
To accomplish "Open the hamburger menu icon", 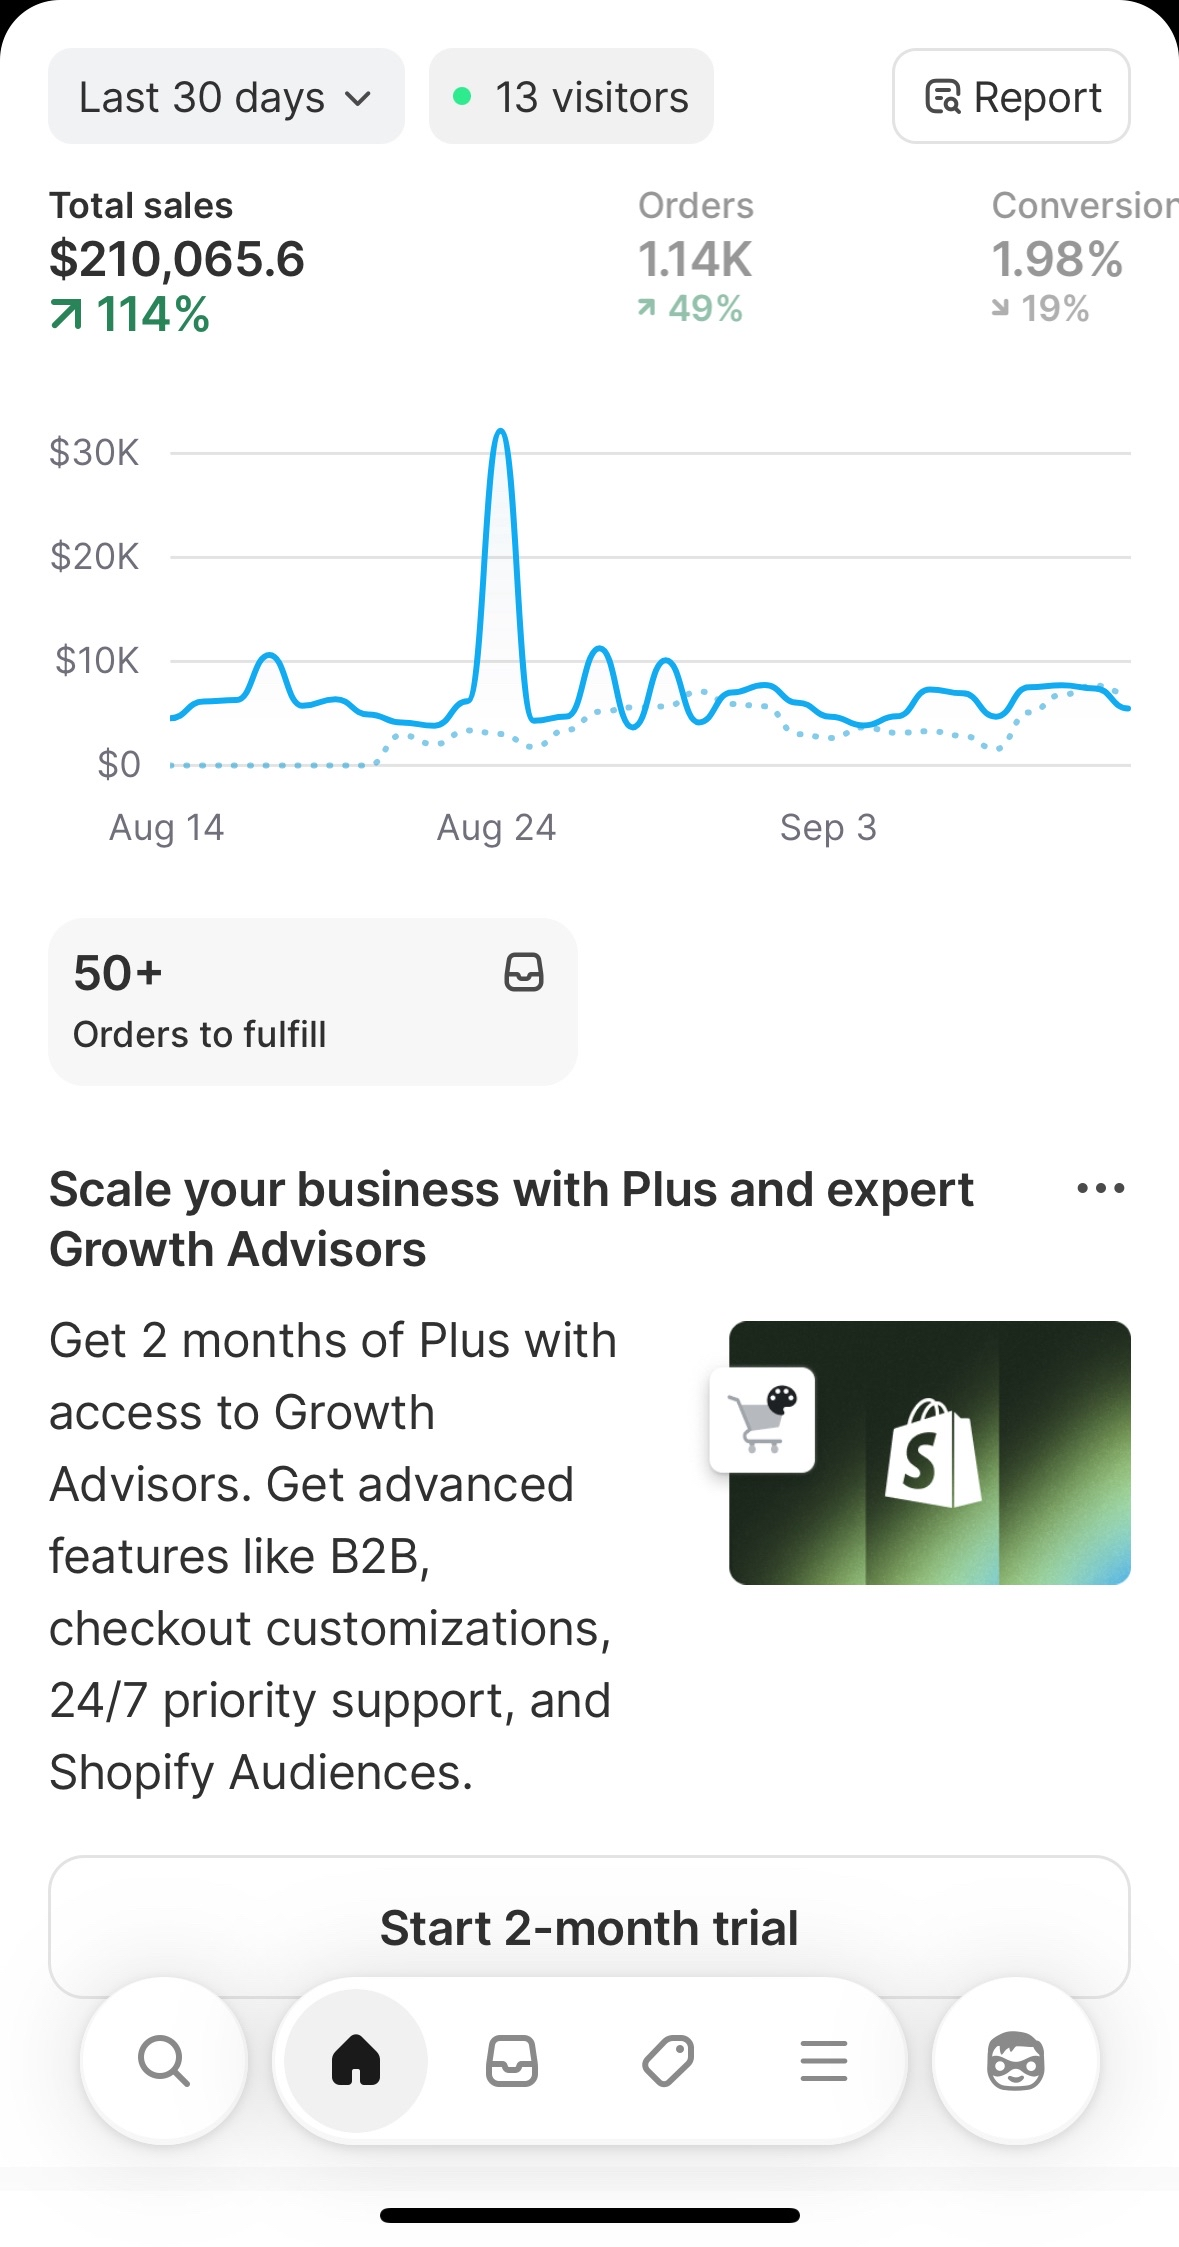I will tap(823, 2060).
